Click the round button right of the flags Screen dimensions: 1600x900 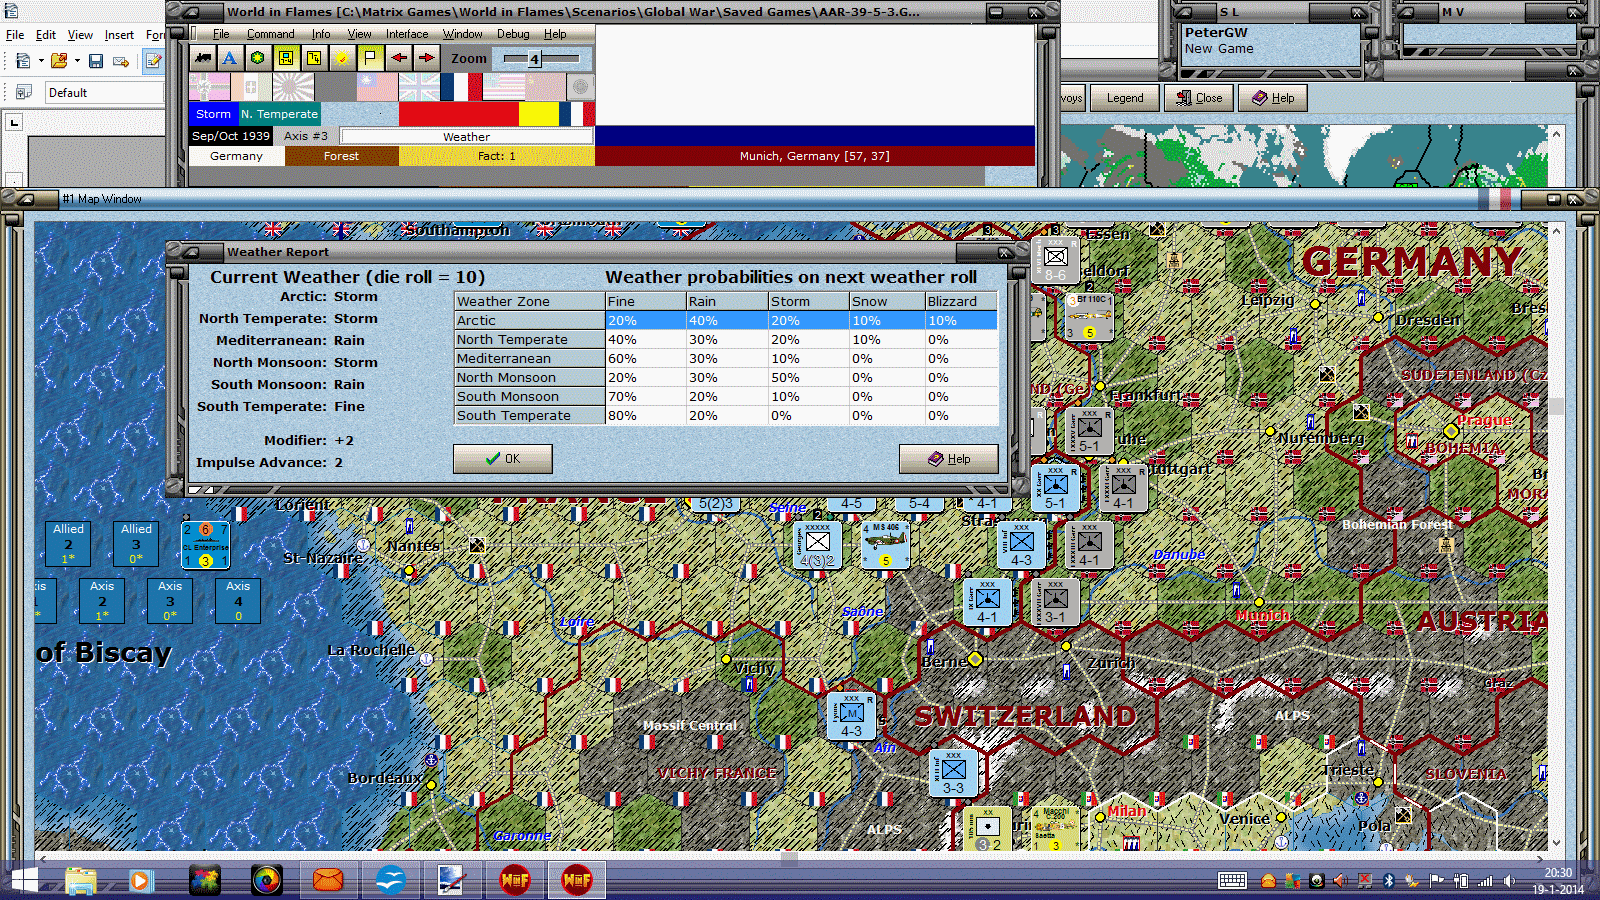(x=580, y=87)
